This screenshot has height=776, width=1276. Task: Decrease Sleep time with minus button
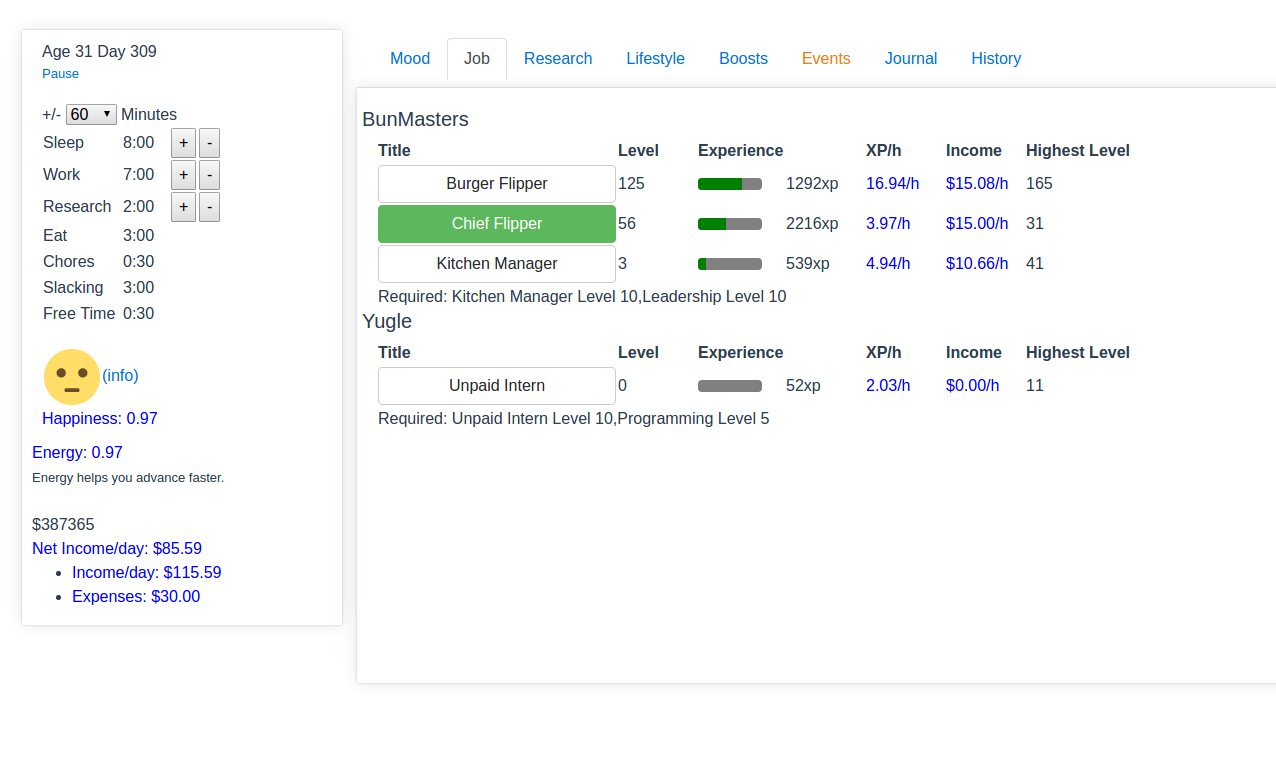(x=209, y=143)
